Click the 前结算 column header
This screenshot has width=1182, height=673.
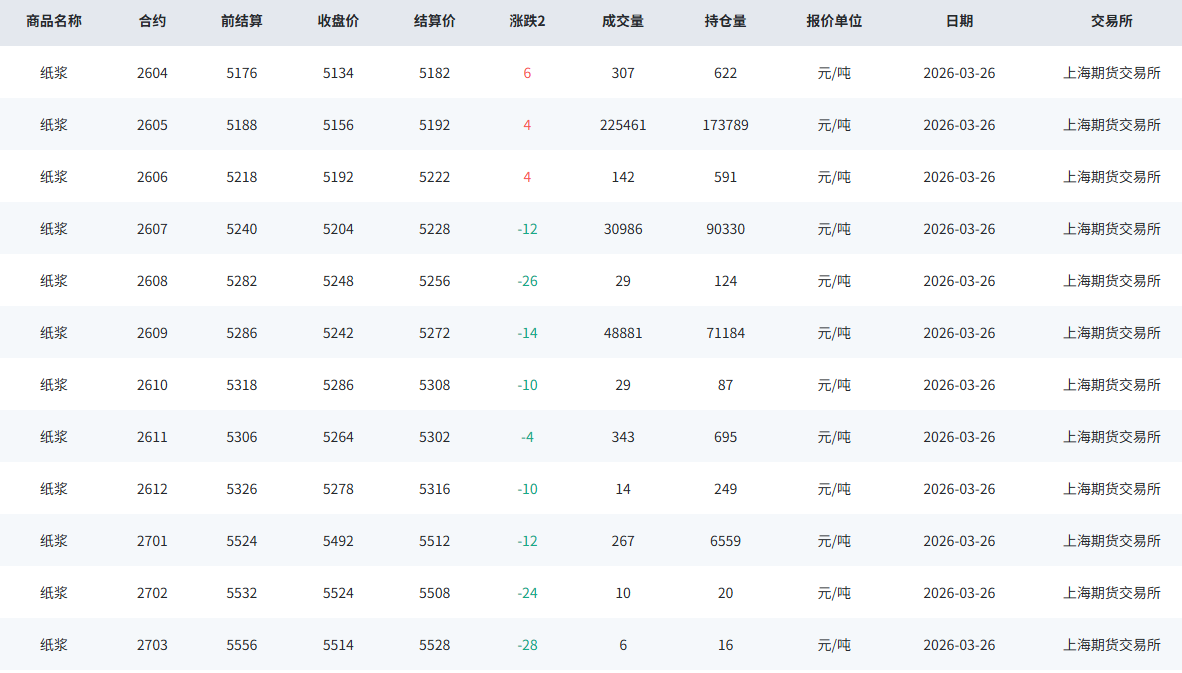click(x=242, y=21)
